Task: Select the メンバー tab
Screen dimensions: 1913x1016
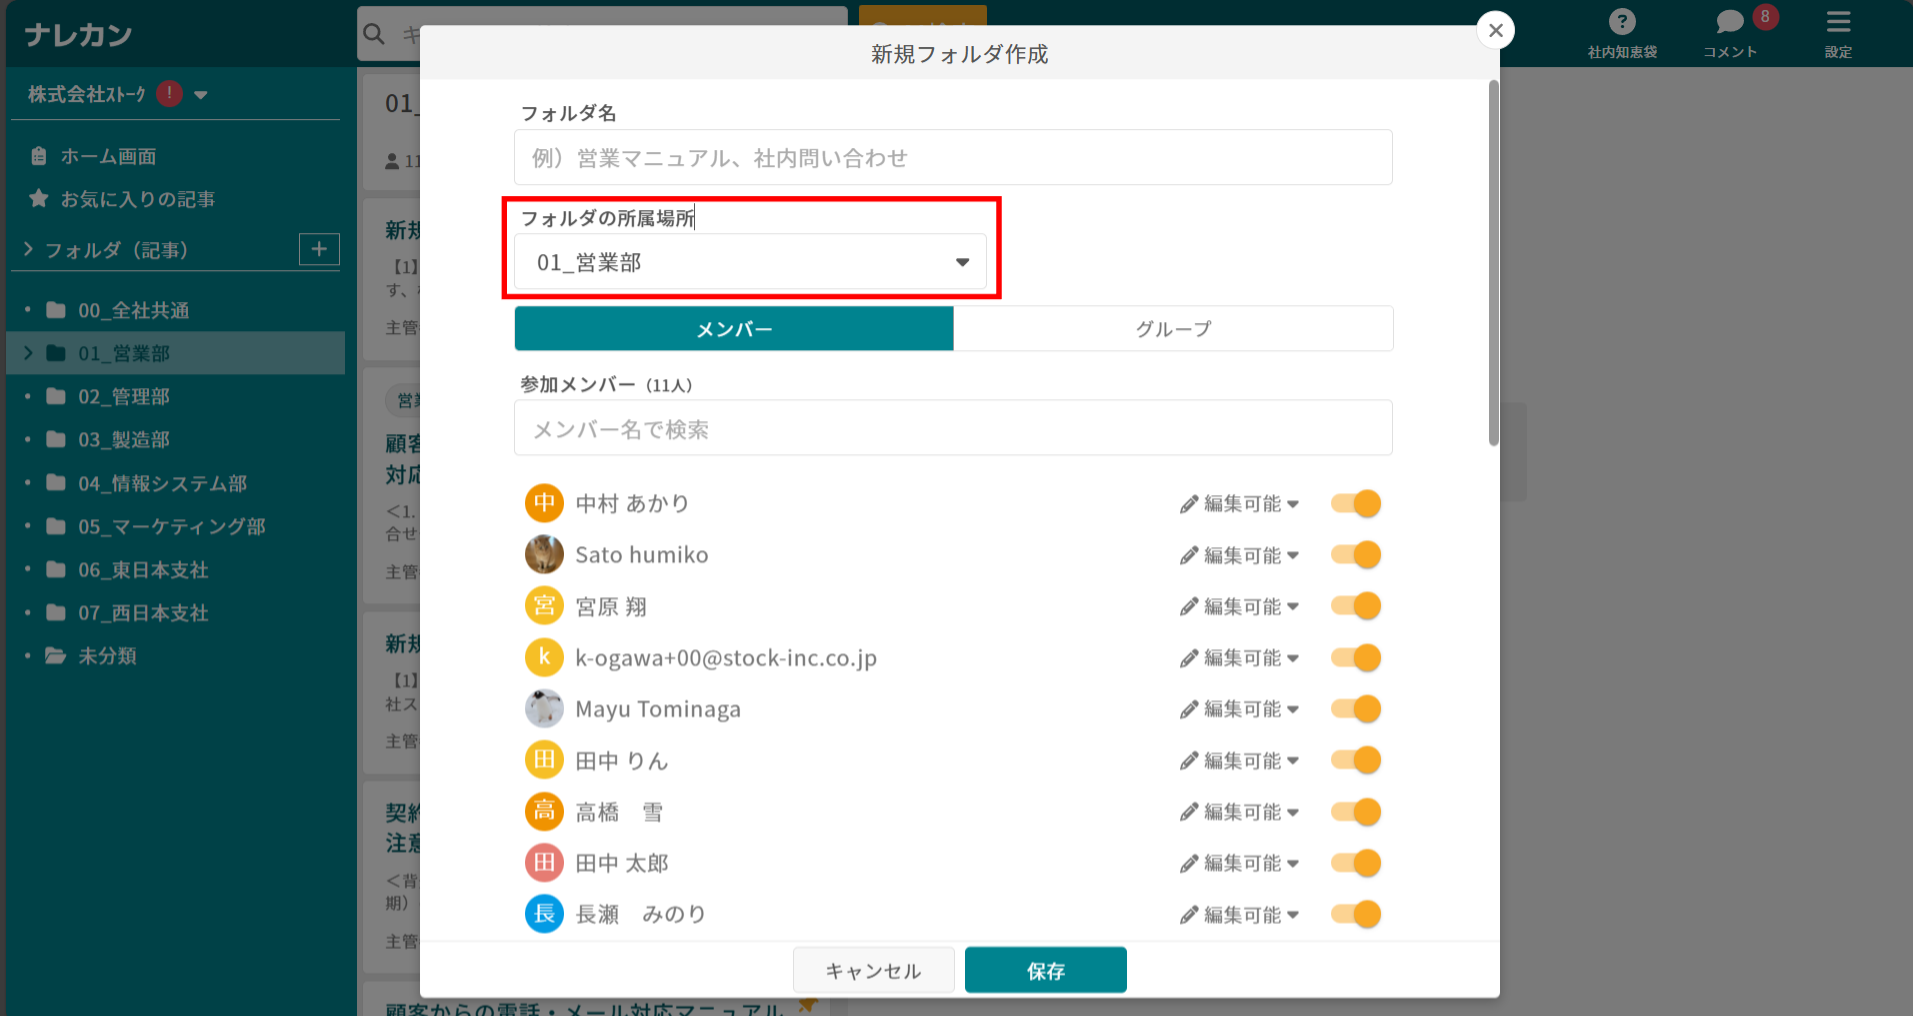Action: [733, 328]
